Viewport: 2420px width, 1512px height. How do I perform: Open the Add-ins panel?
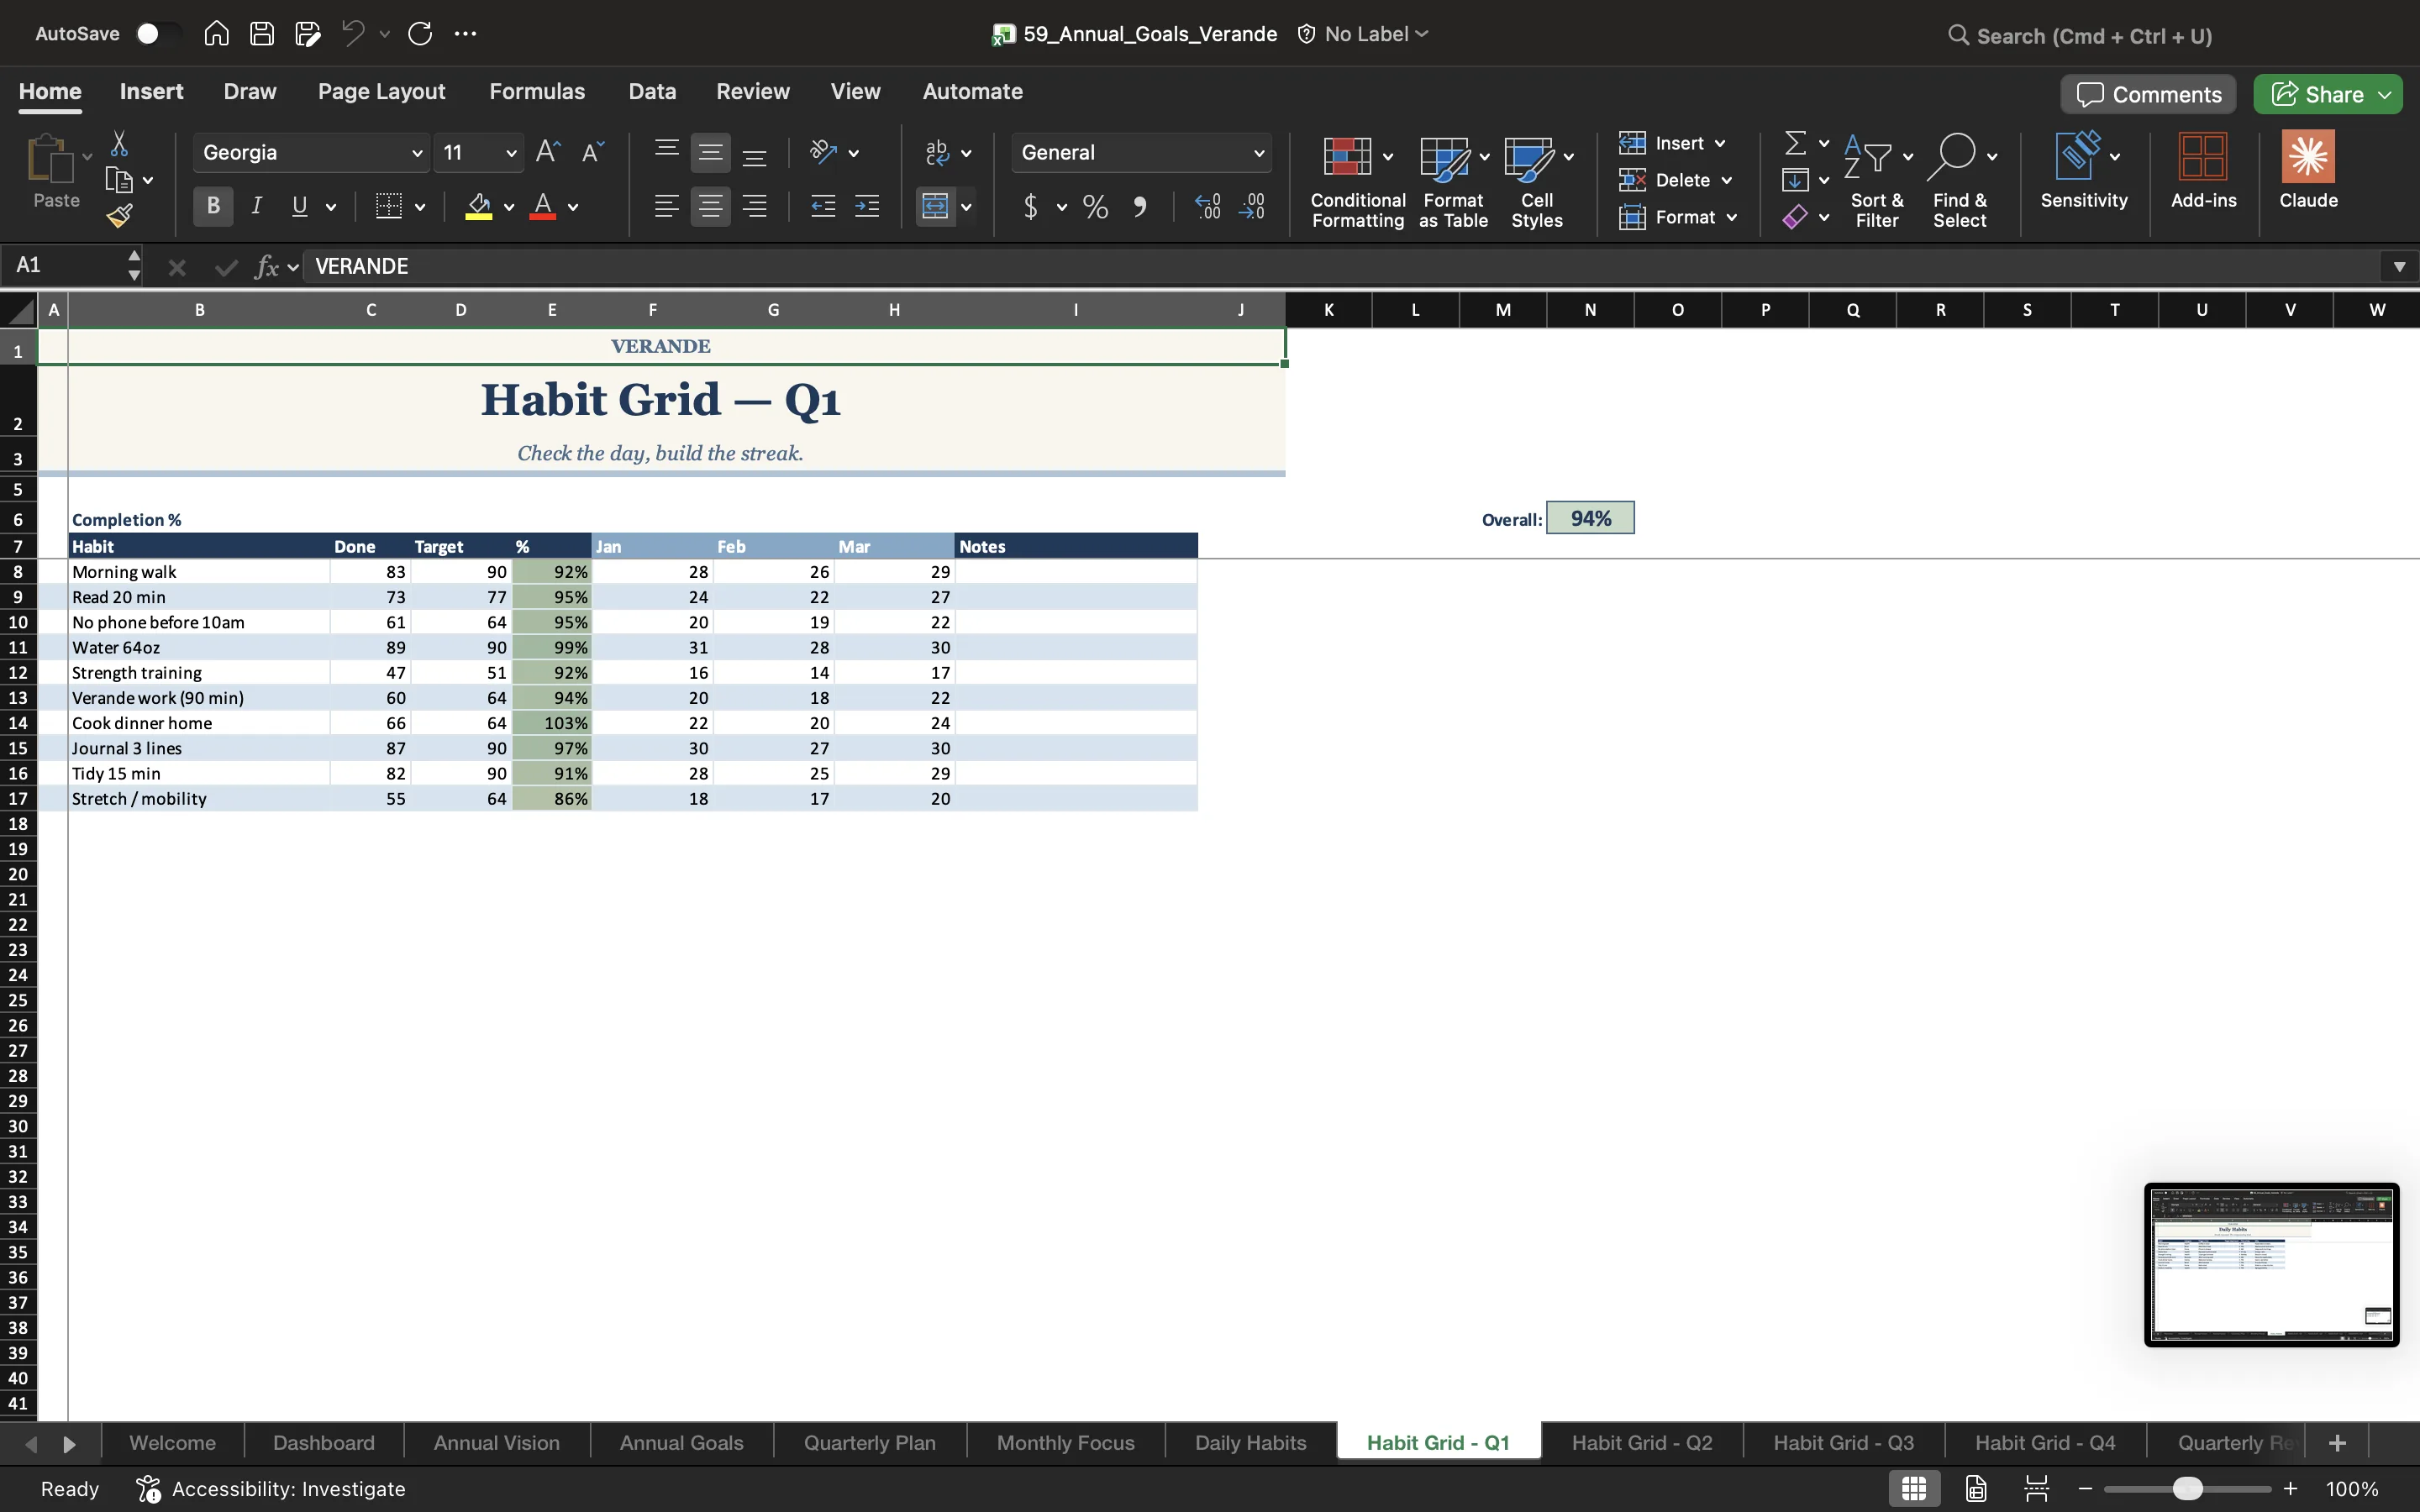click(2203, 170)
